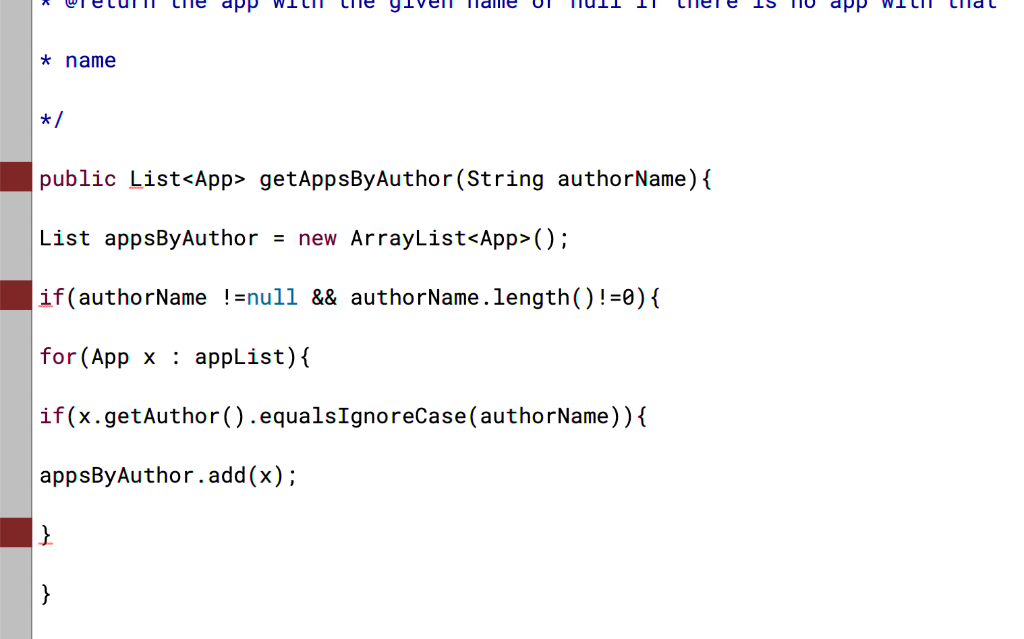Click 'String authorName' parameter text
The height and width of the screenshot is (639, 1024).
click(x=577, y=179)
